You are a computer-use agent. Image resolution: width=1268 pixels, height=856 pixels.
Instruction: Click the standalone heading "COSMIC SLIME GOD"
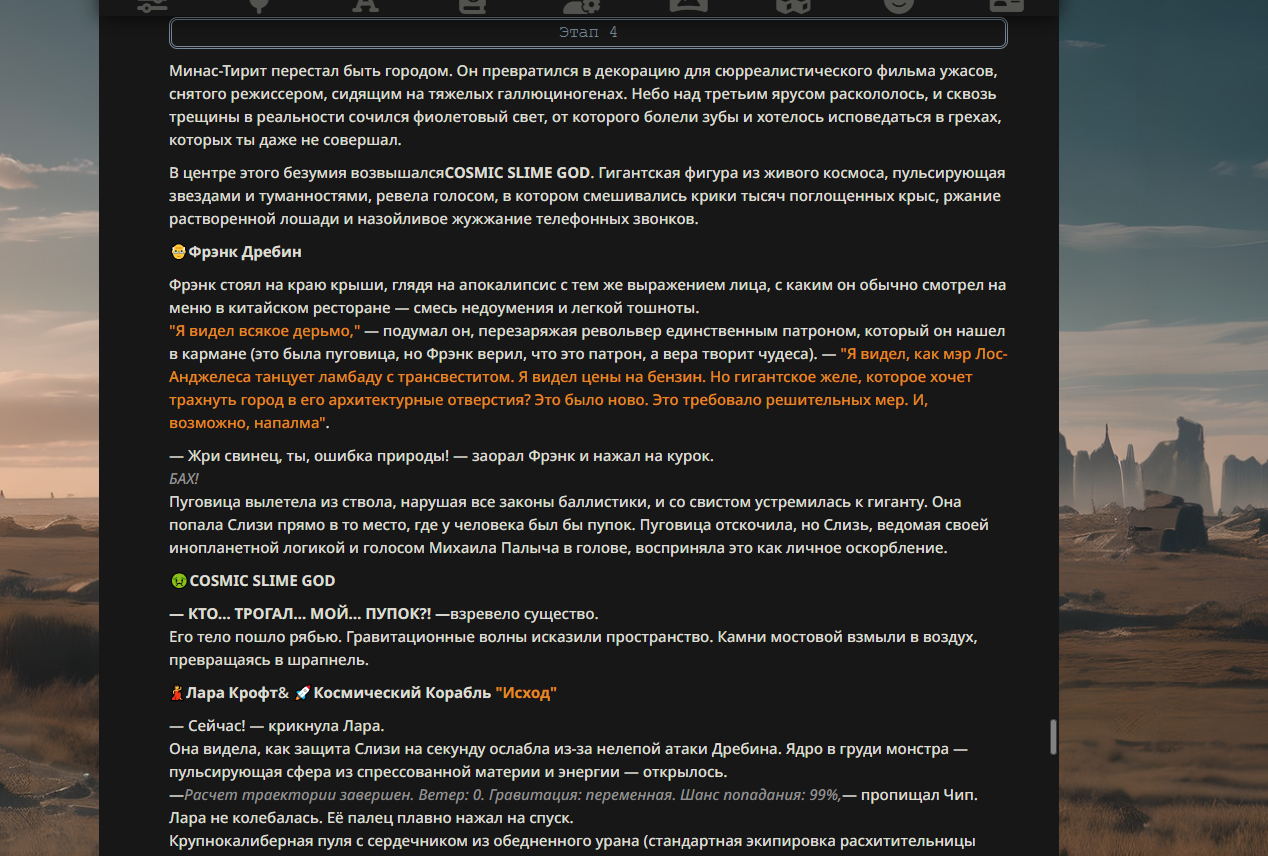pyautogui.click(x=262, y=581)
